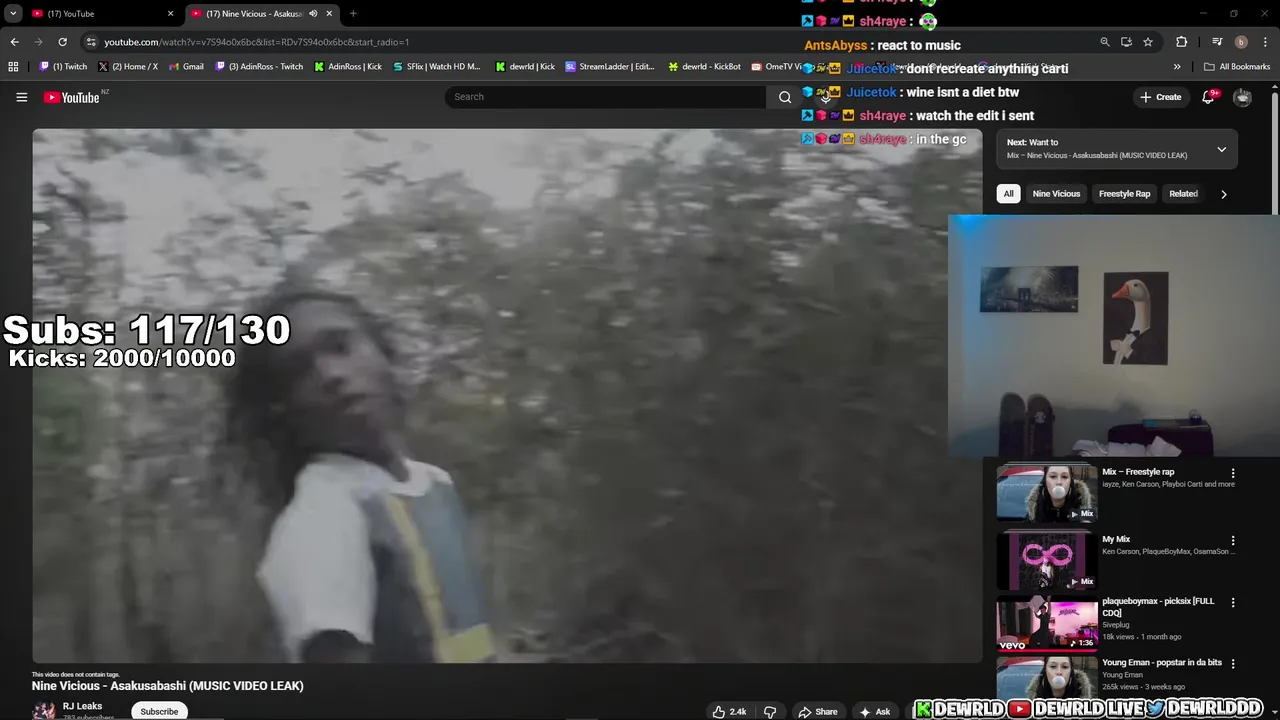Open the dewrld | Kick bookmark
Screen dimensions: 1280x720
pyautogui.click(x=525, y=67)
